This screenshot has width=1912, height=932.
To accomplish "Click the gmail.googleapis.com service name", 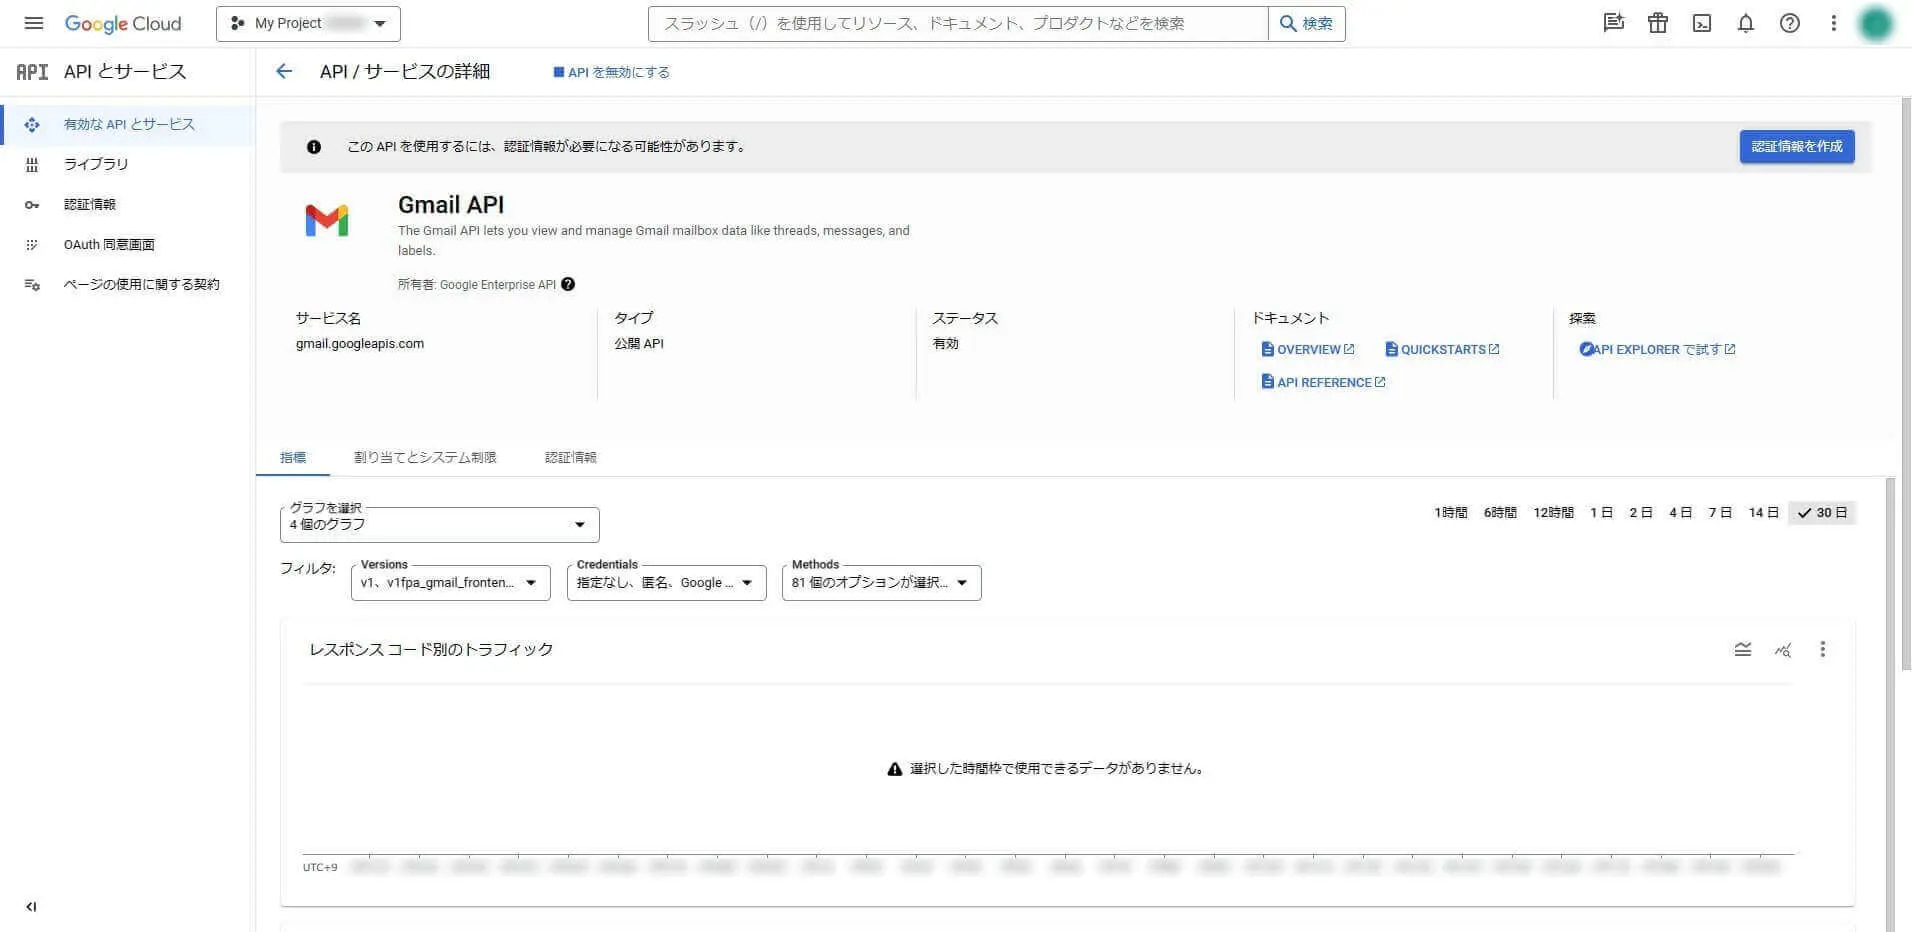I will tap(360, 343).
